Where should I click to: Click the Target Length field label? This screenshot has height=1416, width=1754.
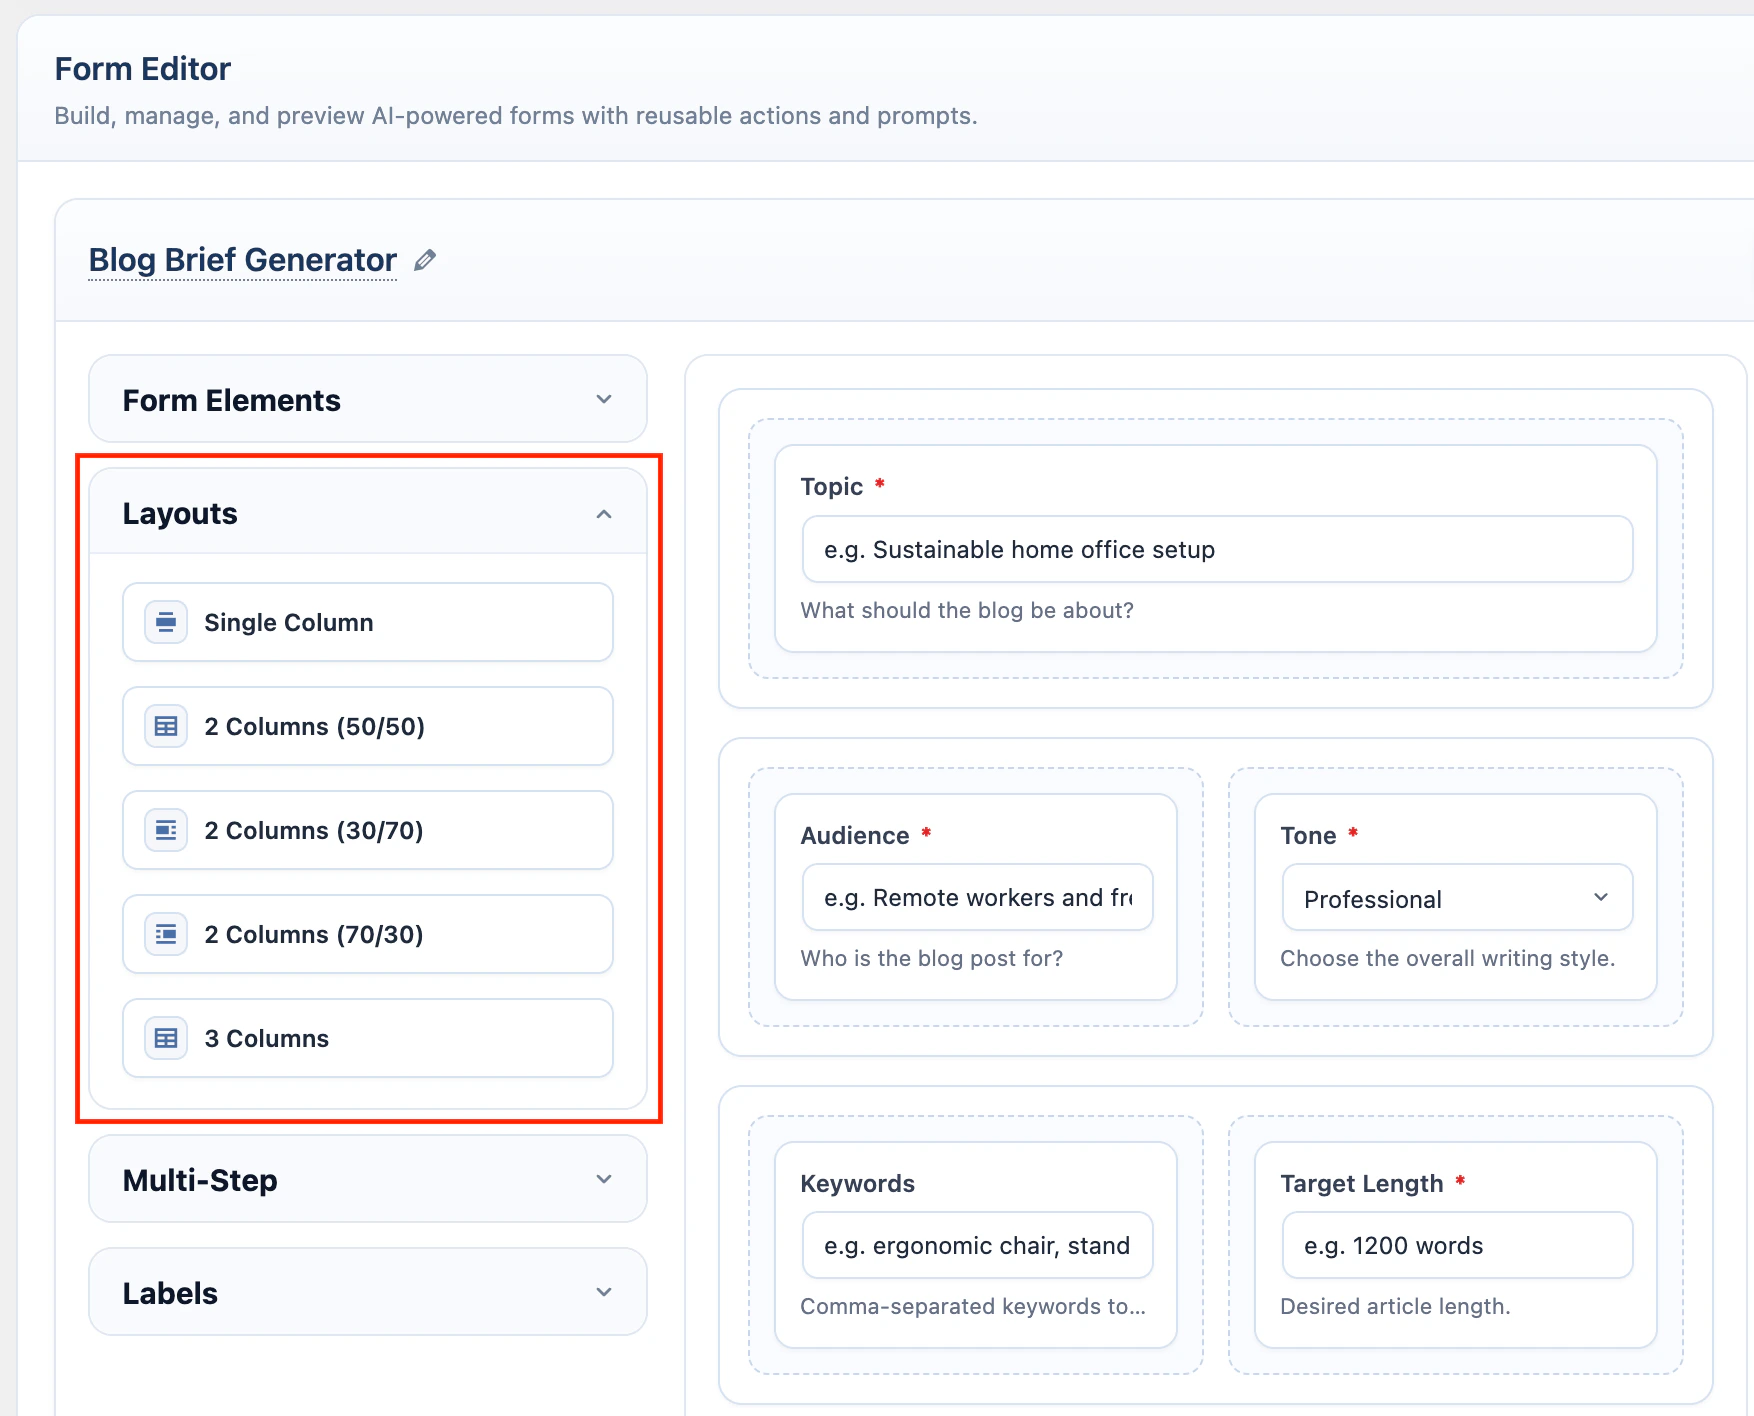1362,1183
